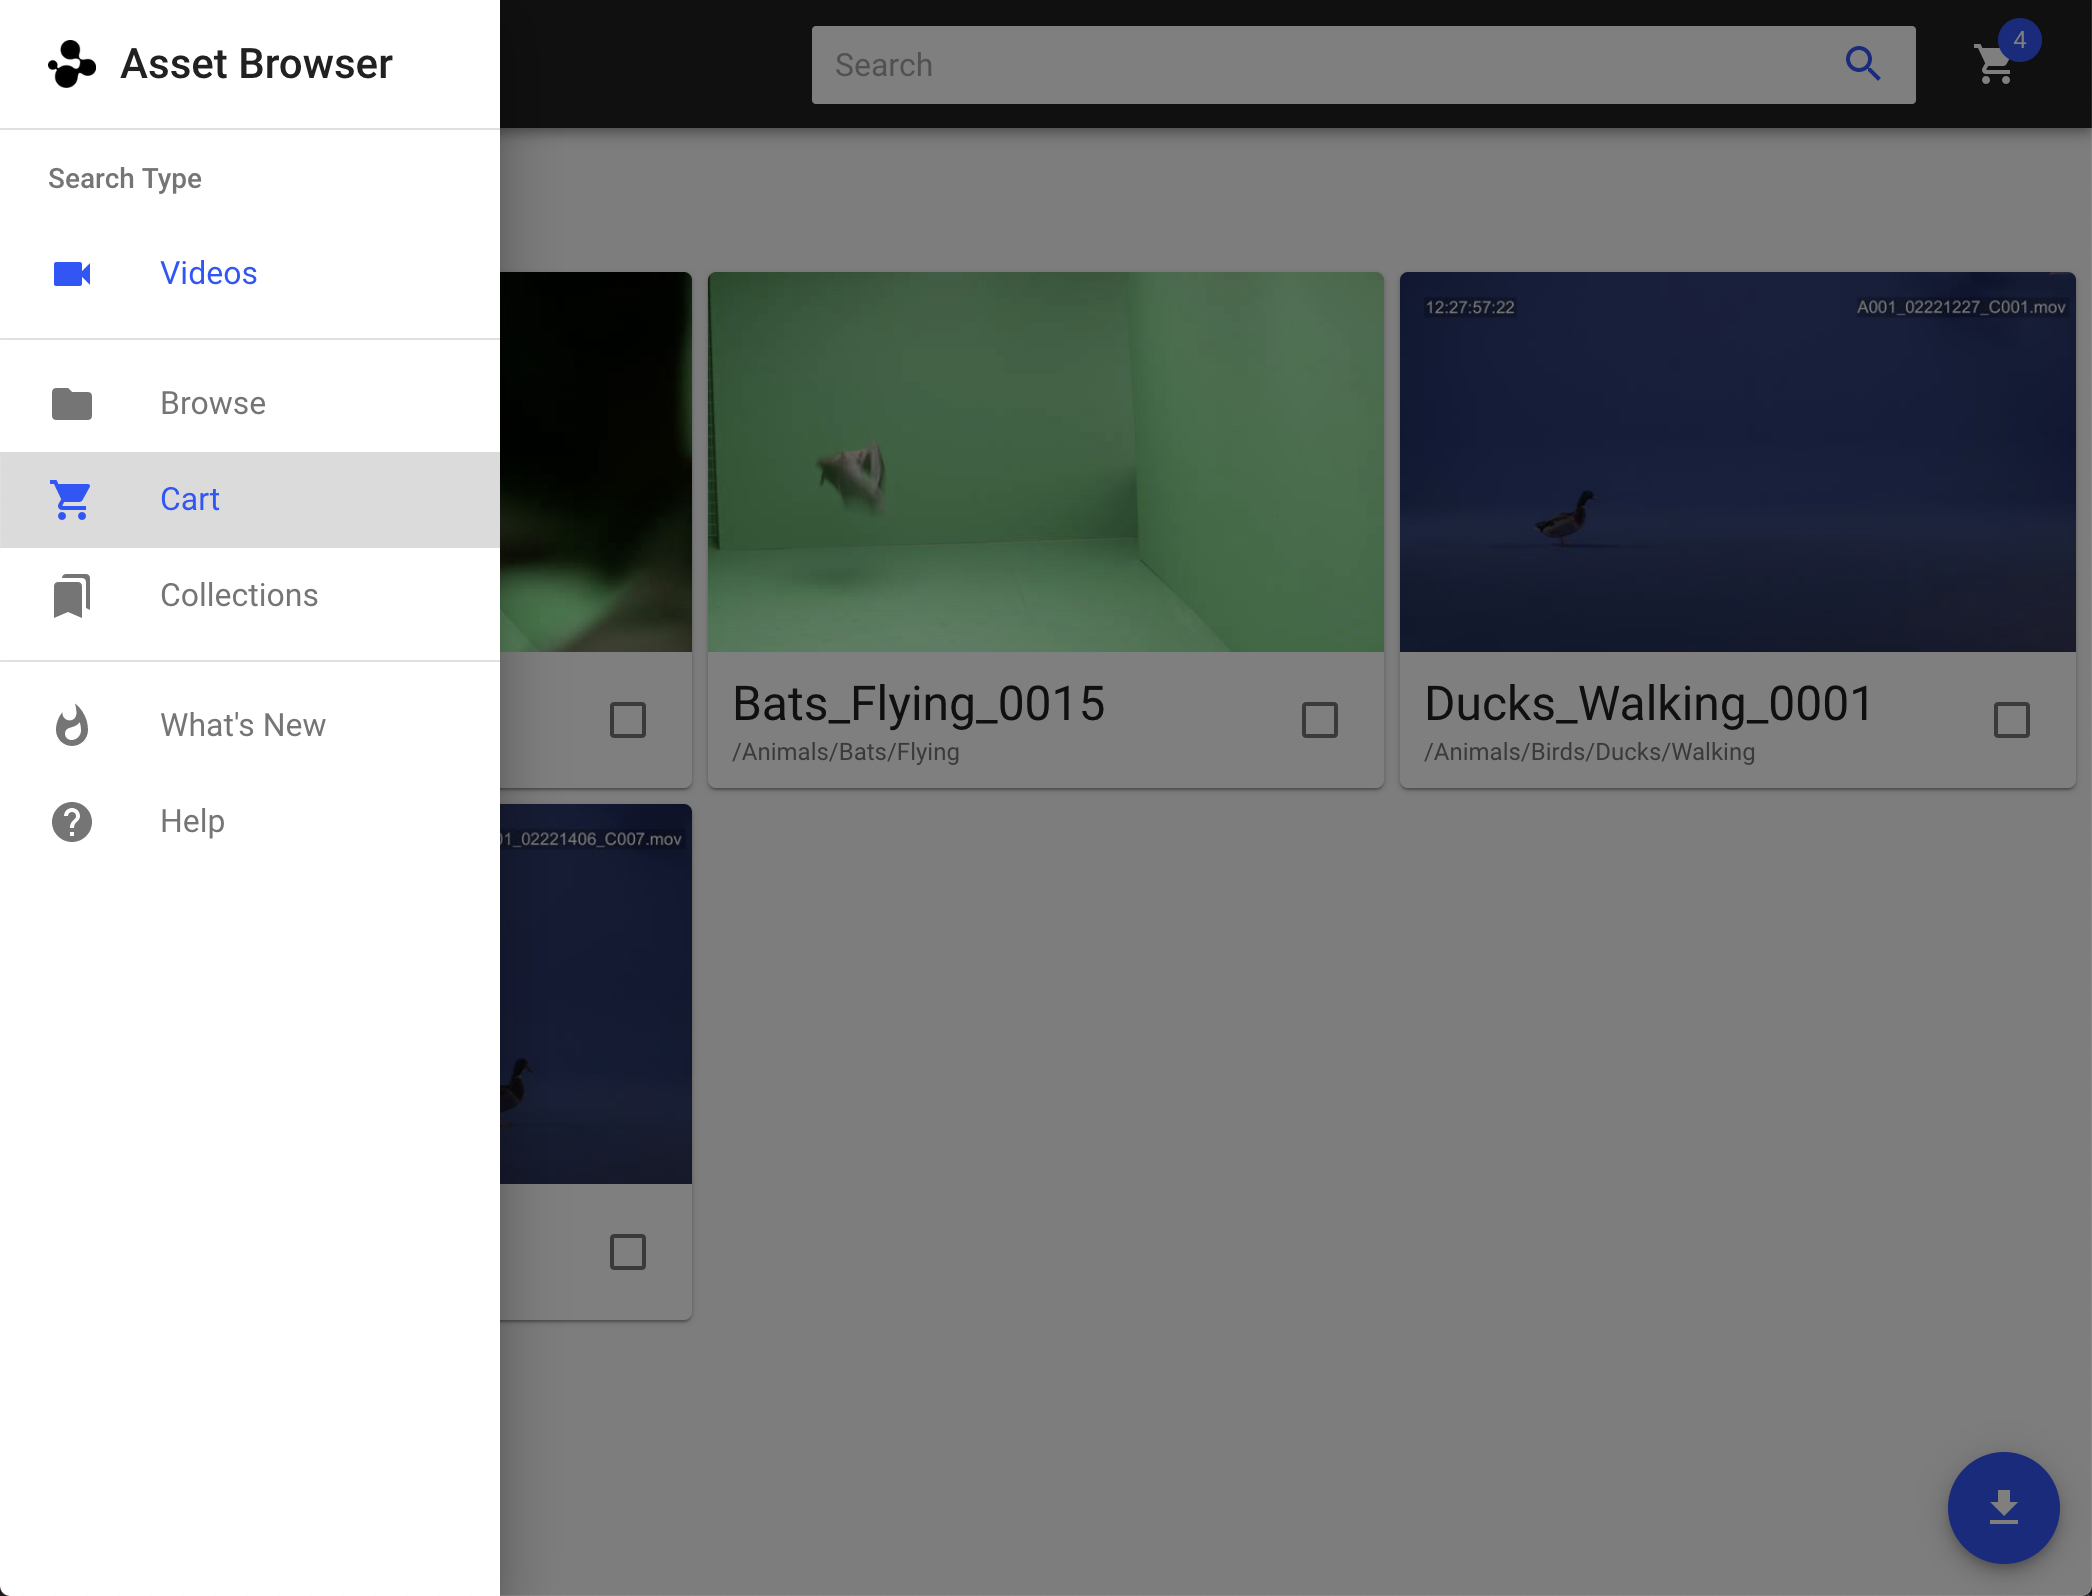Image resolution: width=2092 pixels, height=1596 pixels.
Task: Click the download floating action button
Action: 2003,1508
